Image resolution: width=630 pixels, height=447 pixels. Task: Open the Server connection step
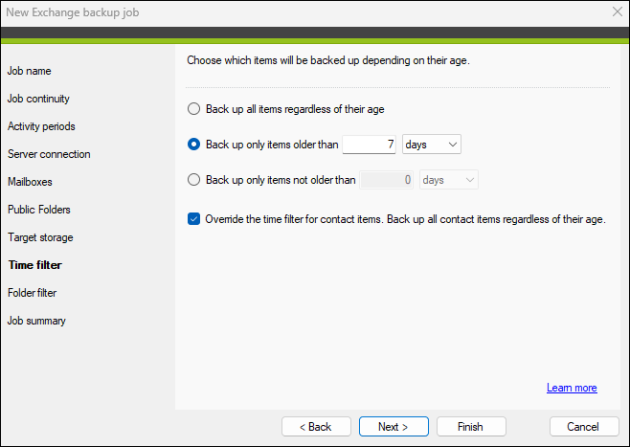click(x=49, y=154)
